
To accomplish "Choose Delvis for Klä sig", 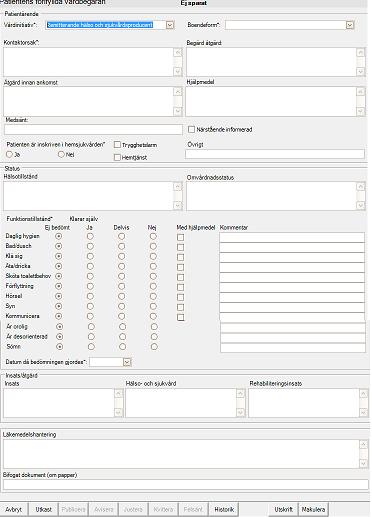I will pyautogui.click(x=122, y=256).
